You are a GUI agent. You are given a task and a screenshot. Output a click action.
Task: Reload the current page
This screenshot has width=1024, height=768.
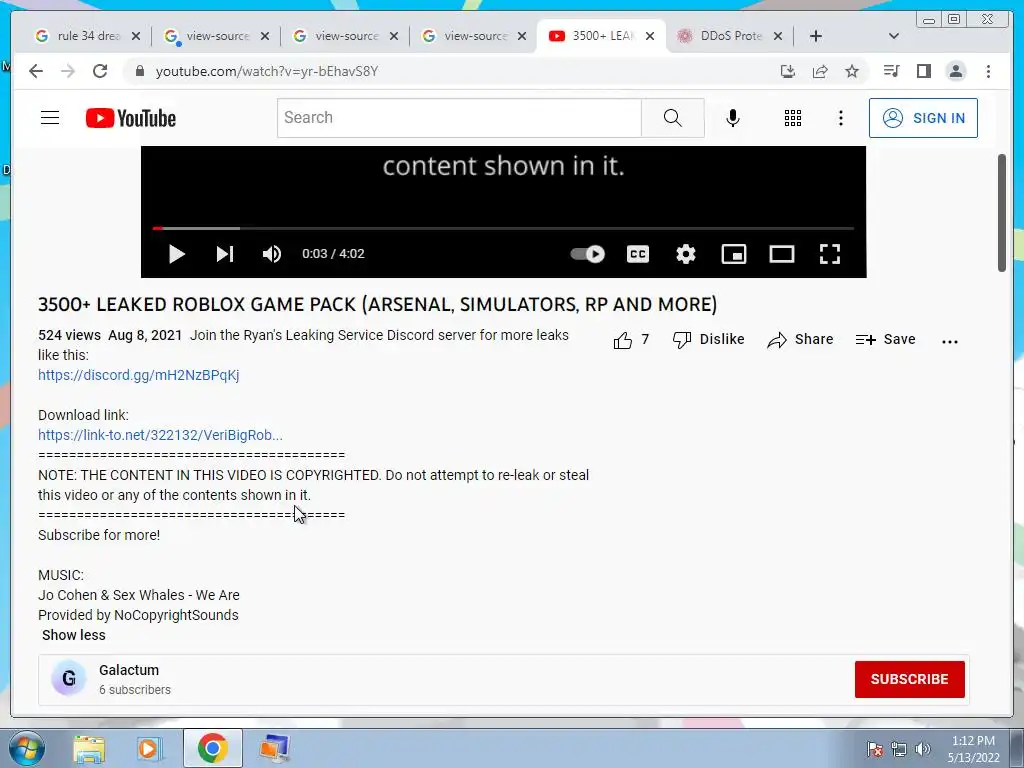click(x=100, y=71)
